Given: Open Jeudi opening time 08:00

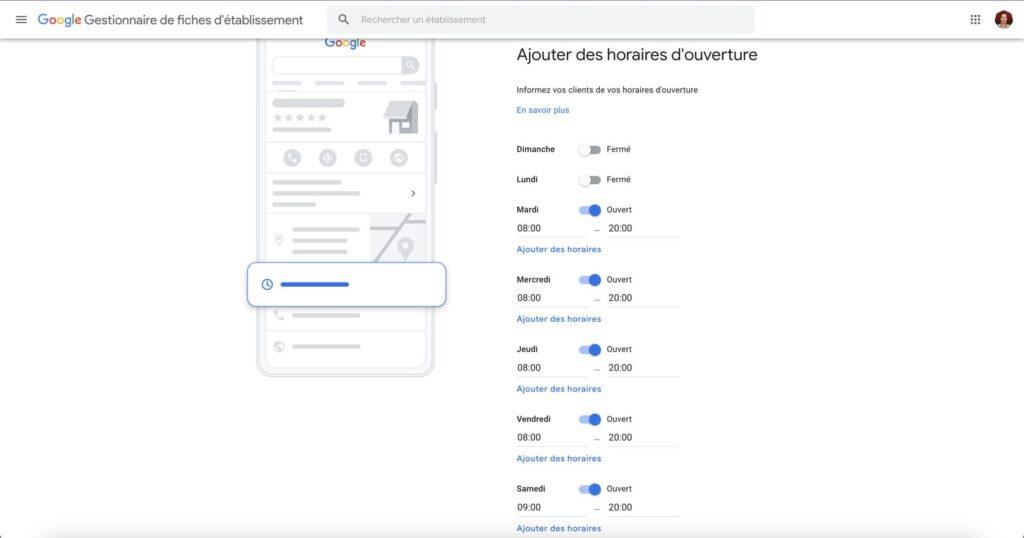Looking at the screenshot, I should [x=552, y=368].
